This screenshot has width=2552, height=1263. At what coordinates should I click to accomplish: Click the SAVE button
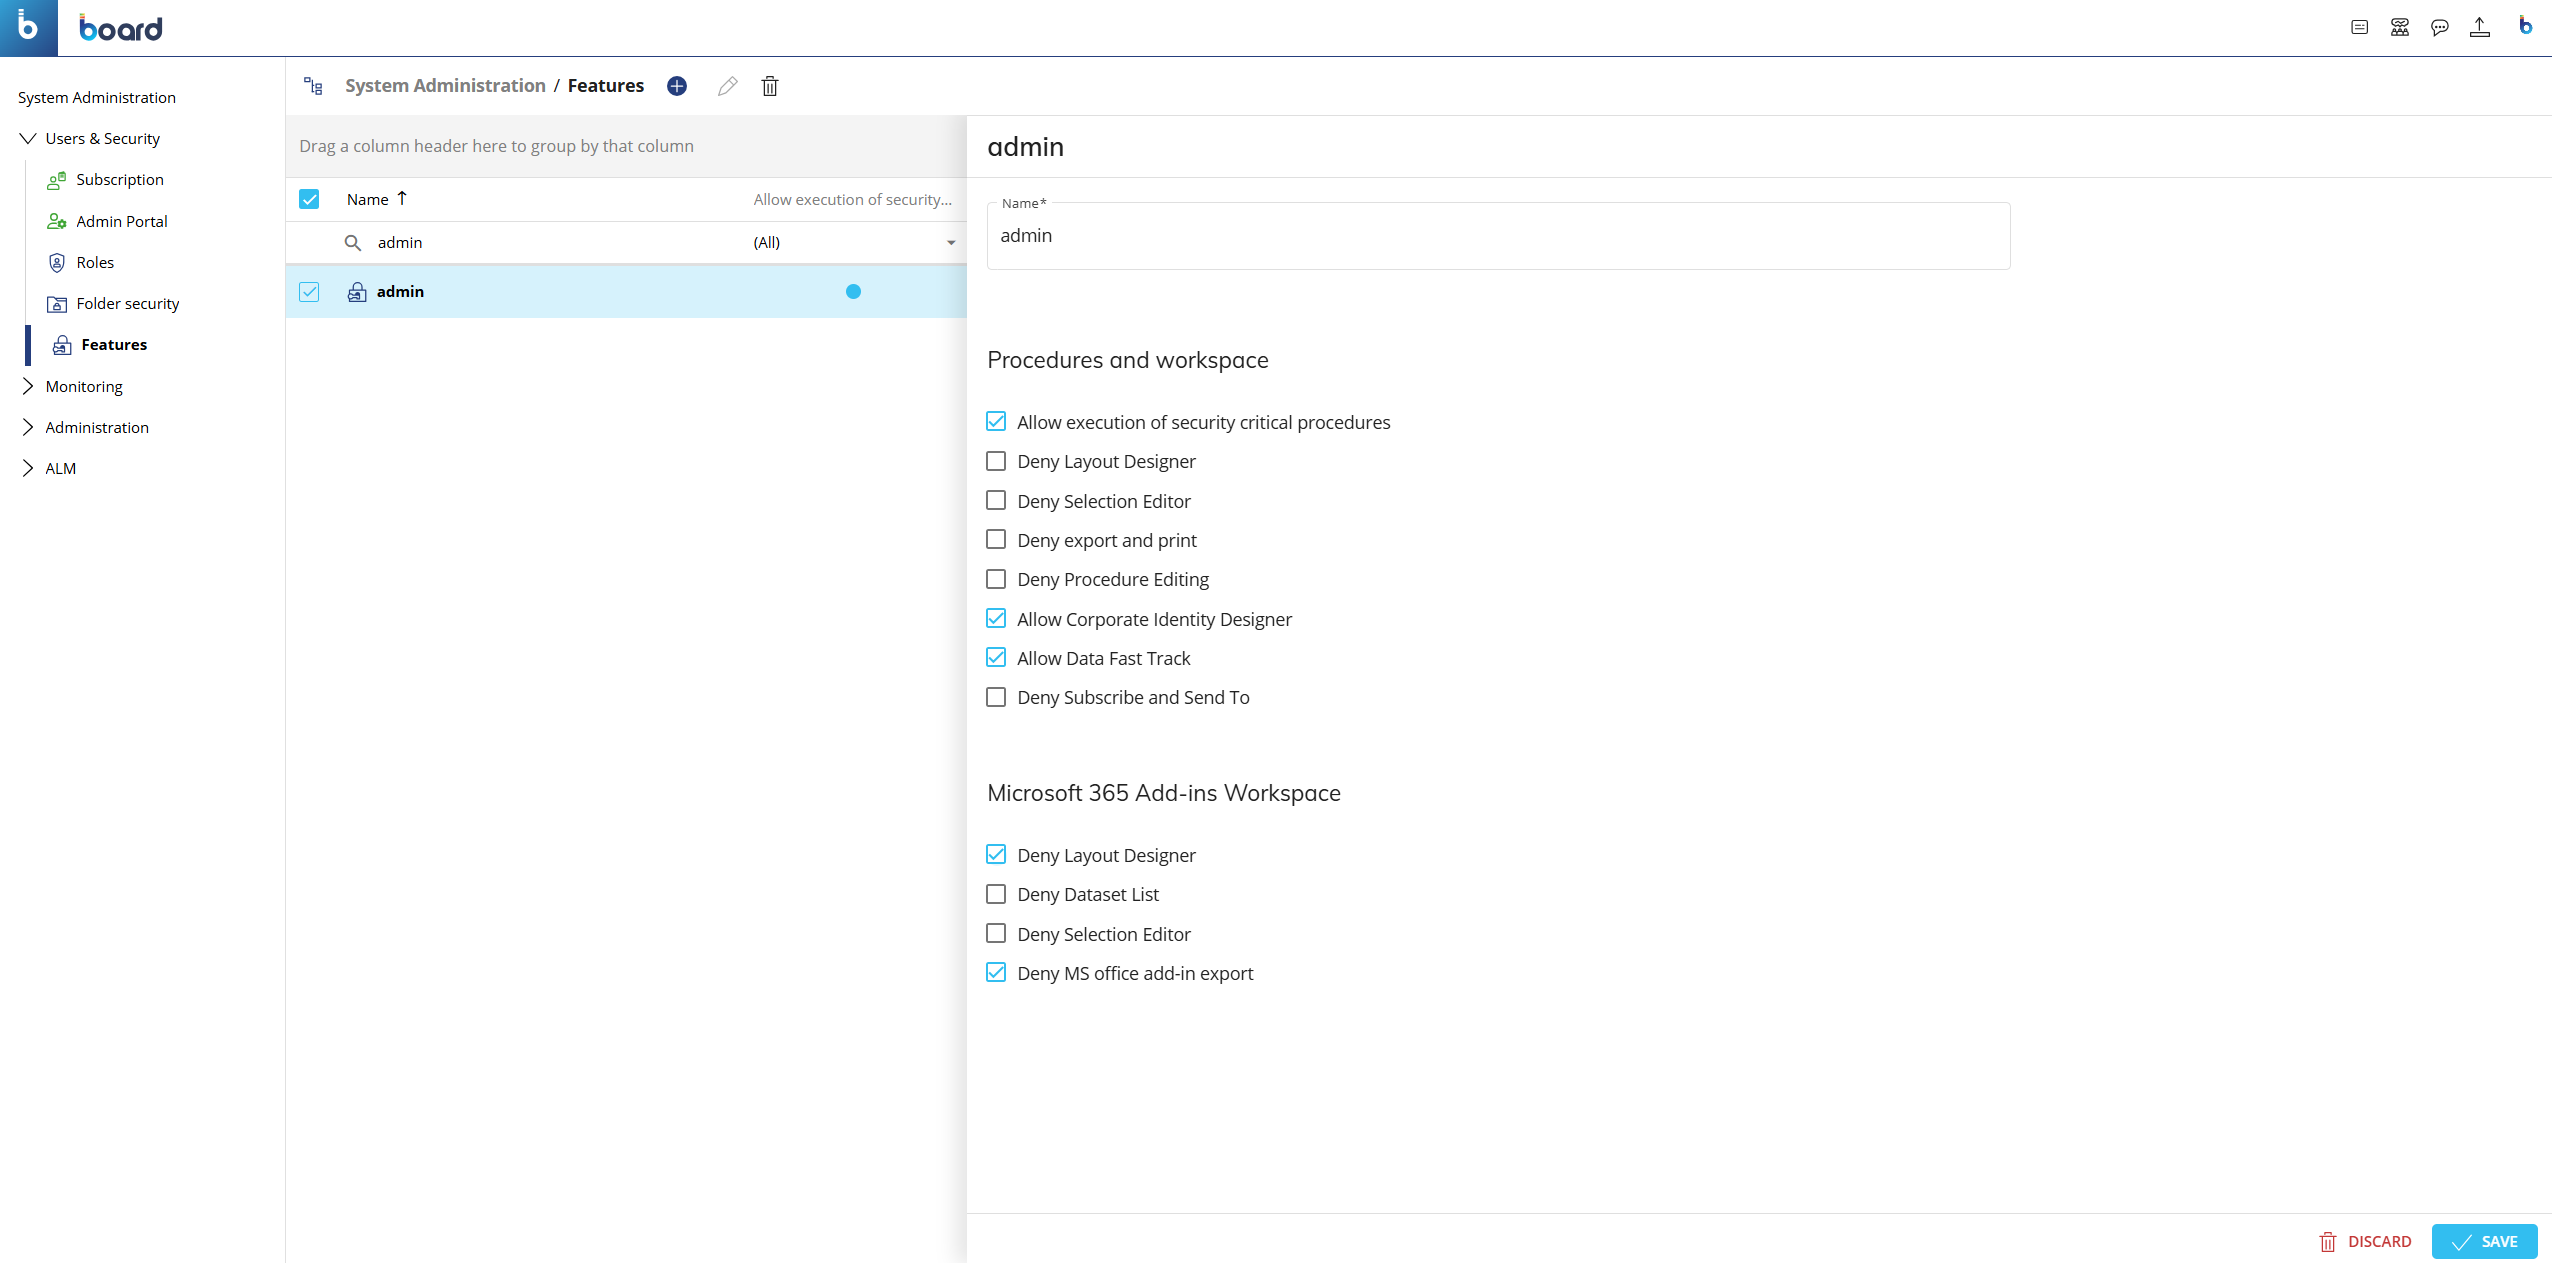(2485, 1242)
